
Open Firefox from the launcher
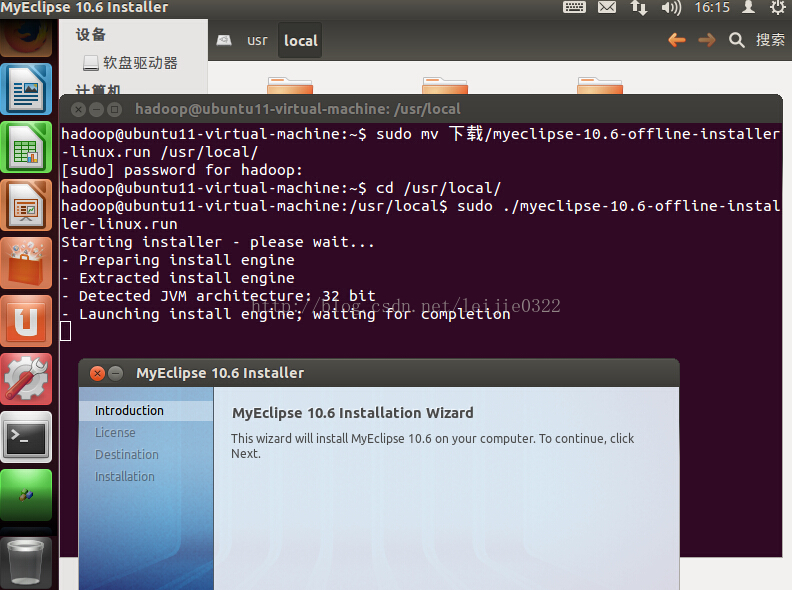pos(26,38)
